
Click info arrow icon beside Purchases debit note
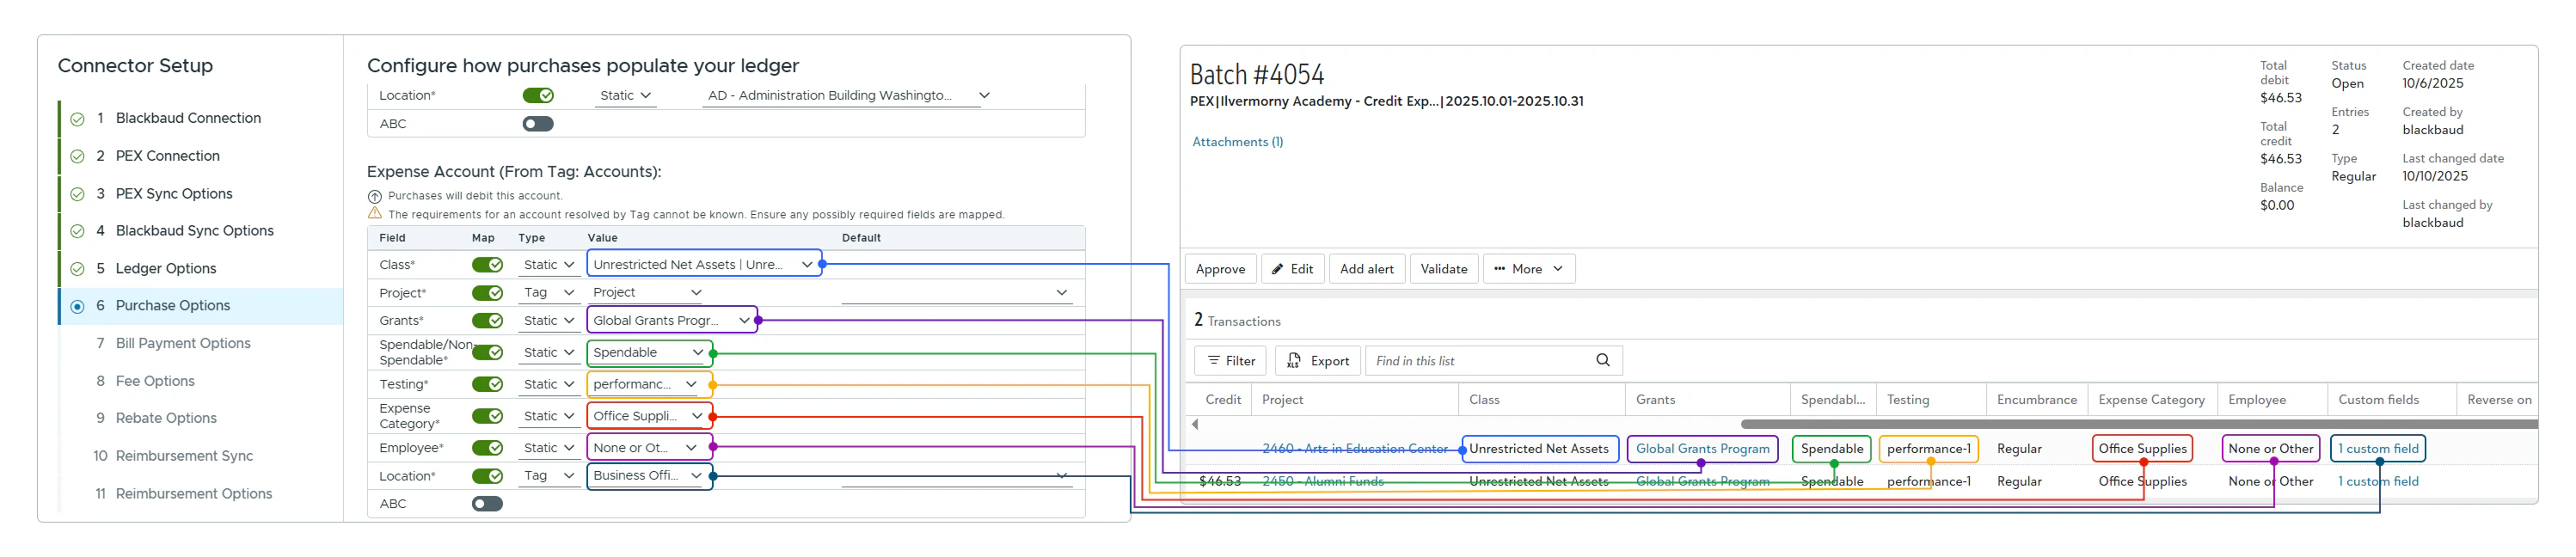[375, 197]
